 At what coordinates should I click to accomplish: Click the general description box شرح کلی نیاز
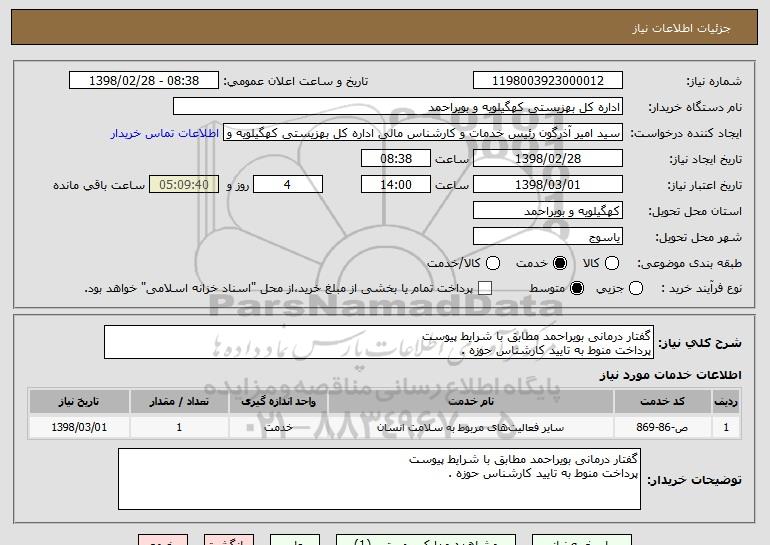click(379, 342)
